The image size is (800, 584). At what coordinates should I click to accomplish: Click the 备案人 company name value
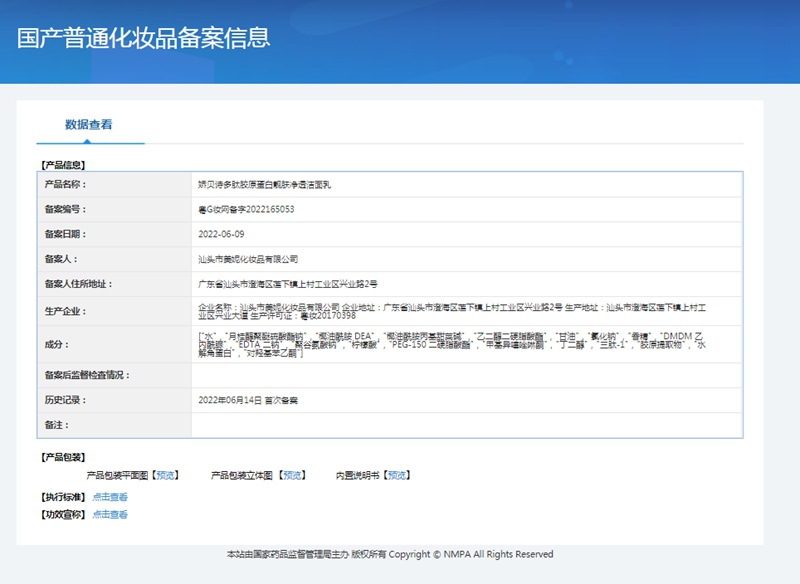tap(248, 259)
